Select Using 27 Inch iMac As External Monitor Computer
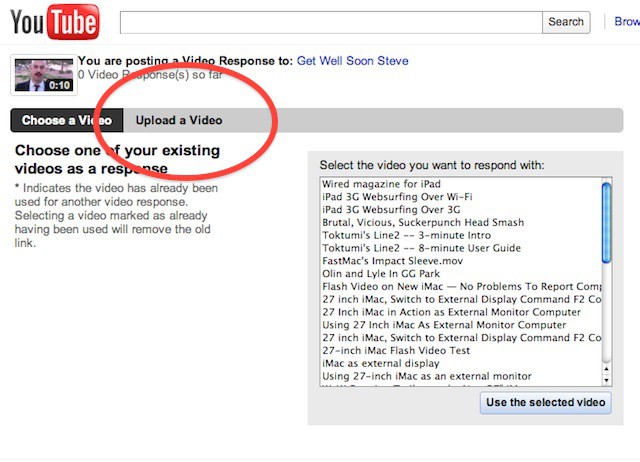640x462 pixels. click(460, 325)
